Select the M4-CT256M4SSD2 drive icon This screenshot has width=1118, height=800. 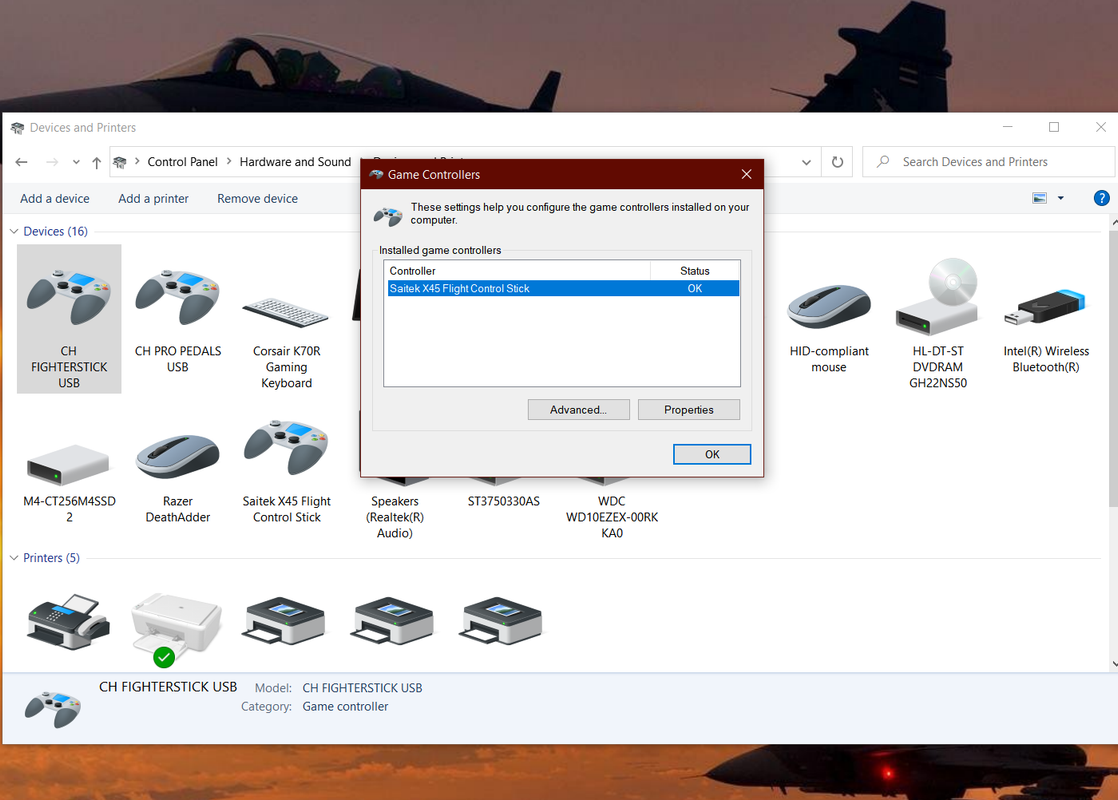click(x=68, y=464)
